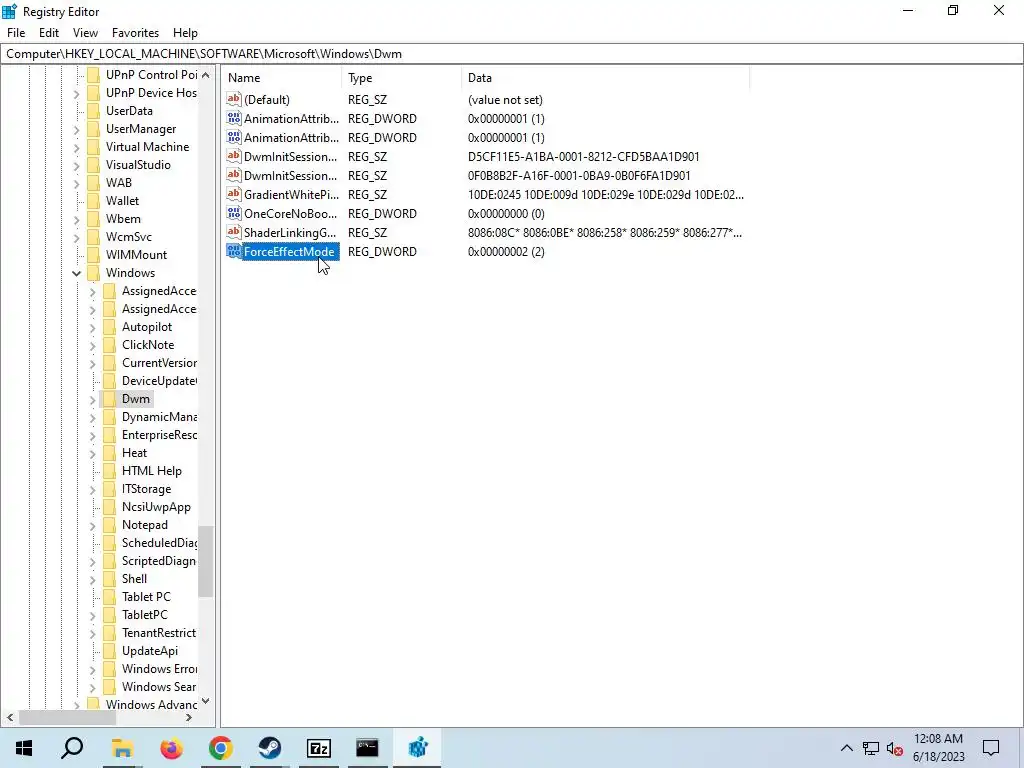Show hidden system tray icons
Image resolution: width=1024 pixels, height=768 pixels.
[x=846, y=748]
